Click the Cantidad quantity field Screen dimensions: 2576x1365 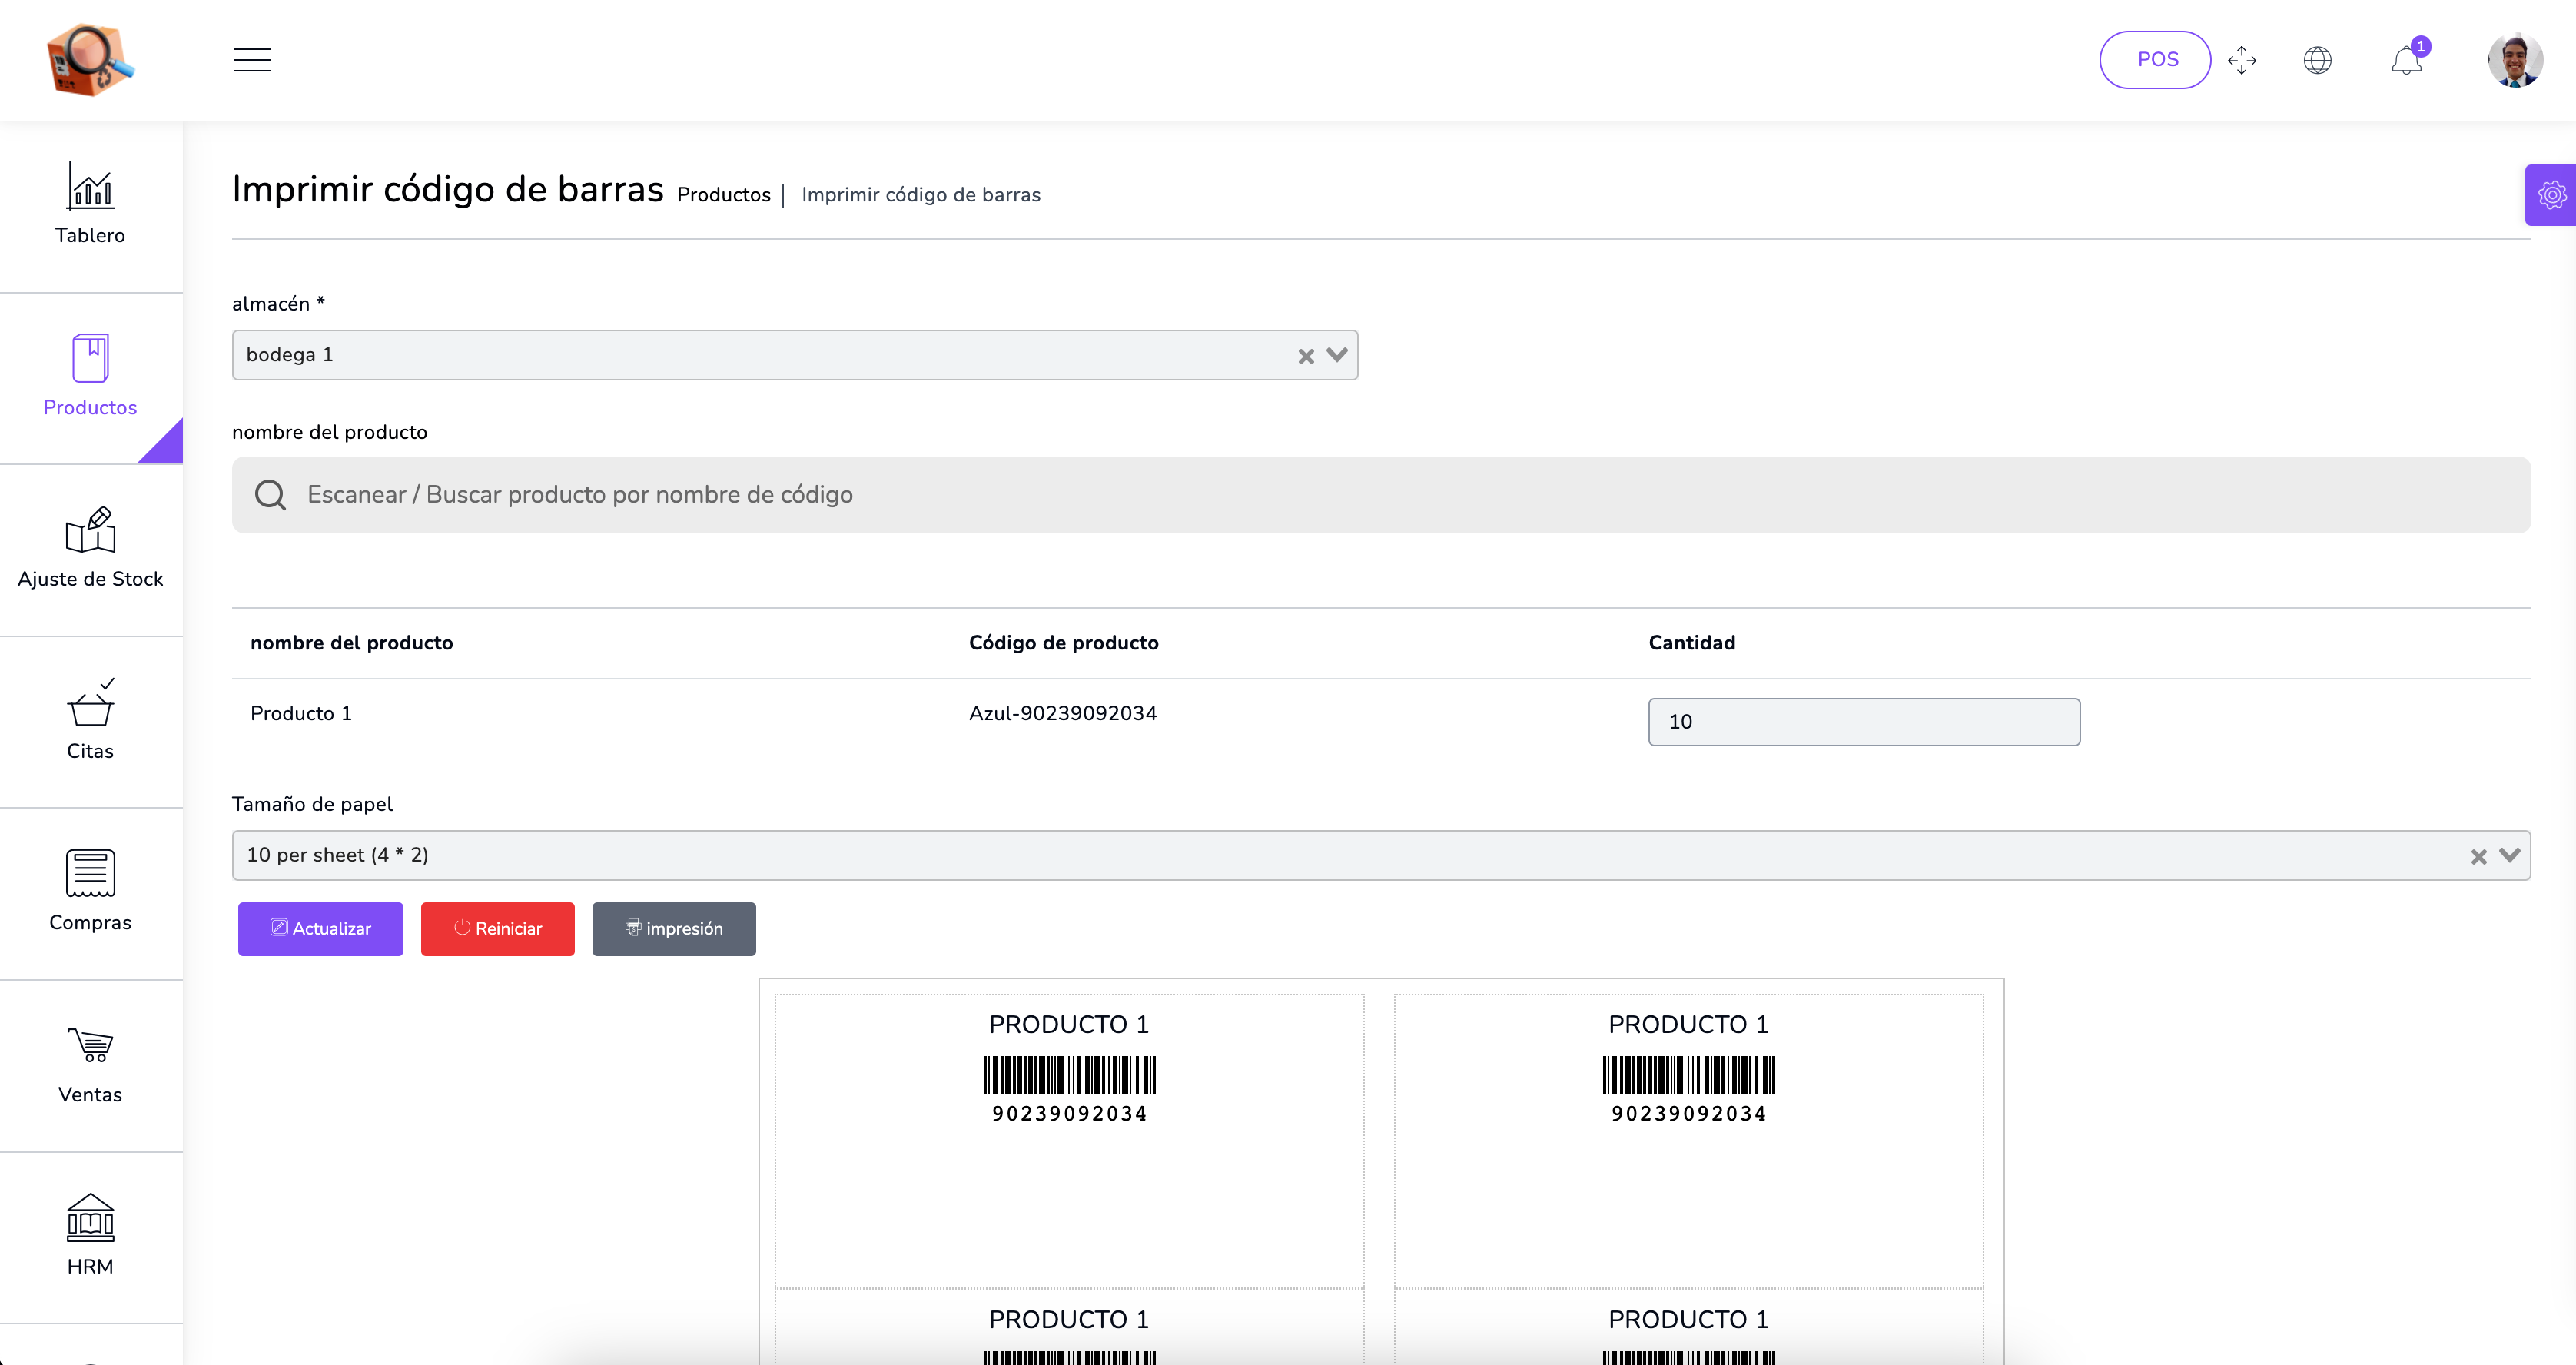pos(1863,721)
